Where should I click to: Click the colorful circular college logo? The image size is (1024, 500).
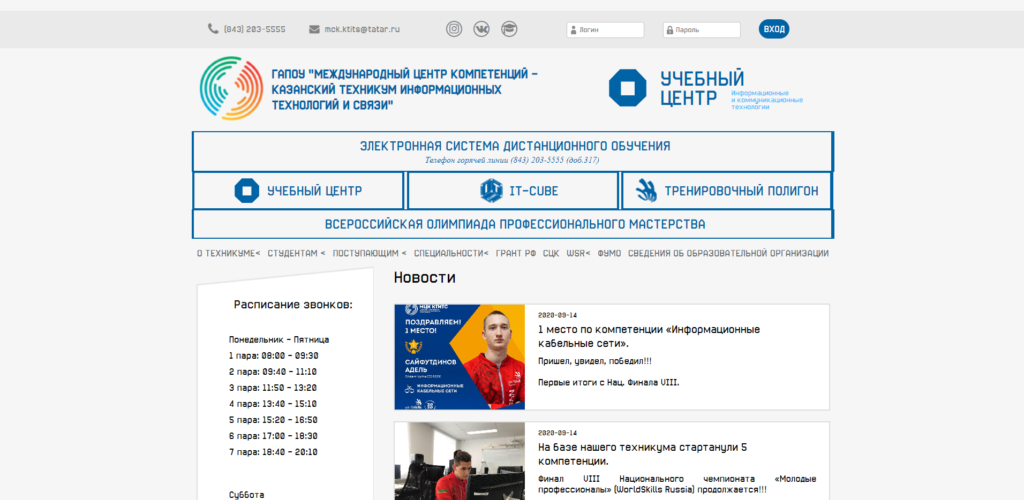click(231, 87)
